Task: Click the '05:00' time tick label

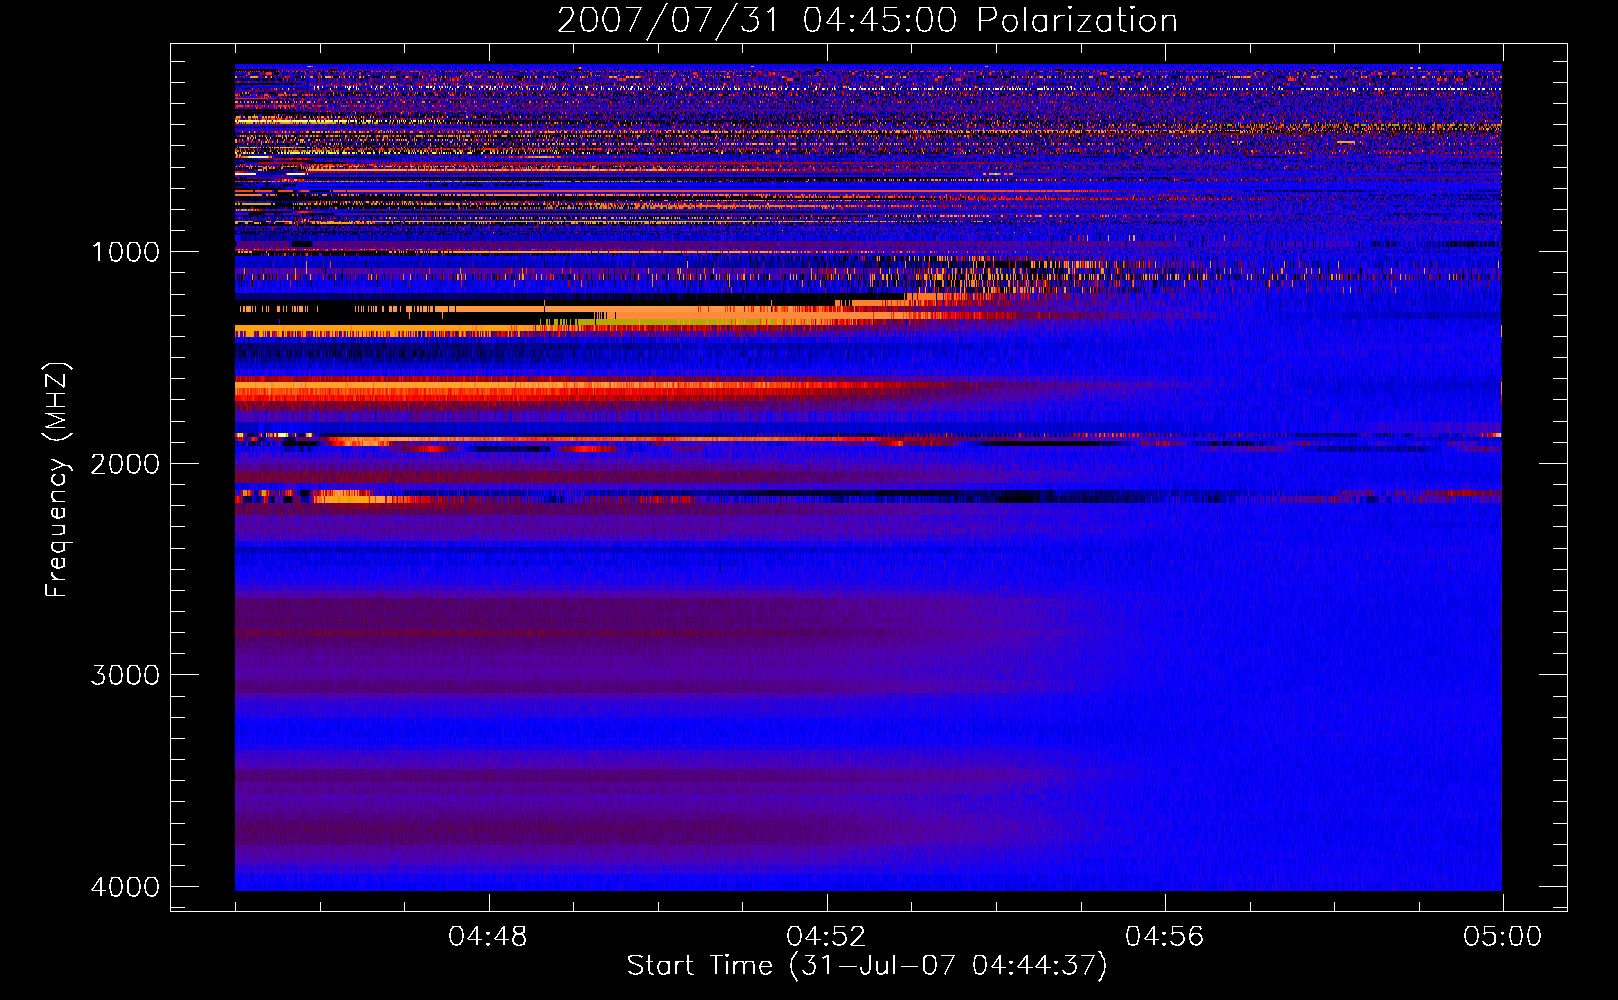Action: click(1502, 937)
